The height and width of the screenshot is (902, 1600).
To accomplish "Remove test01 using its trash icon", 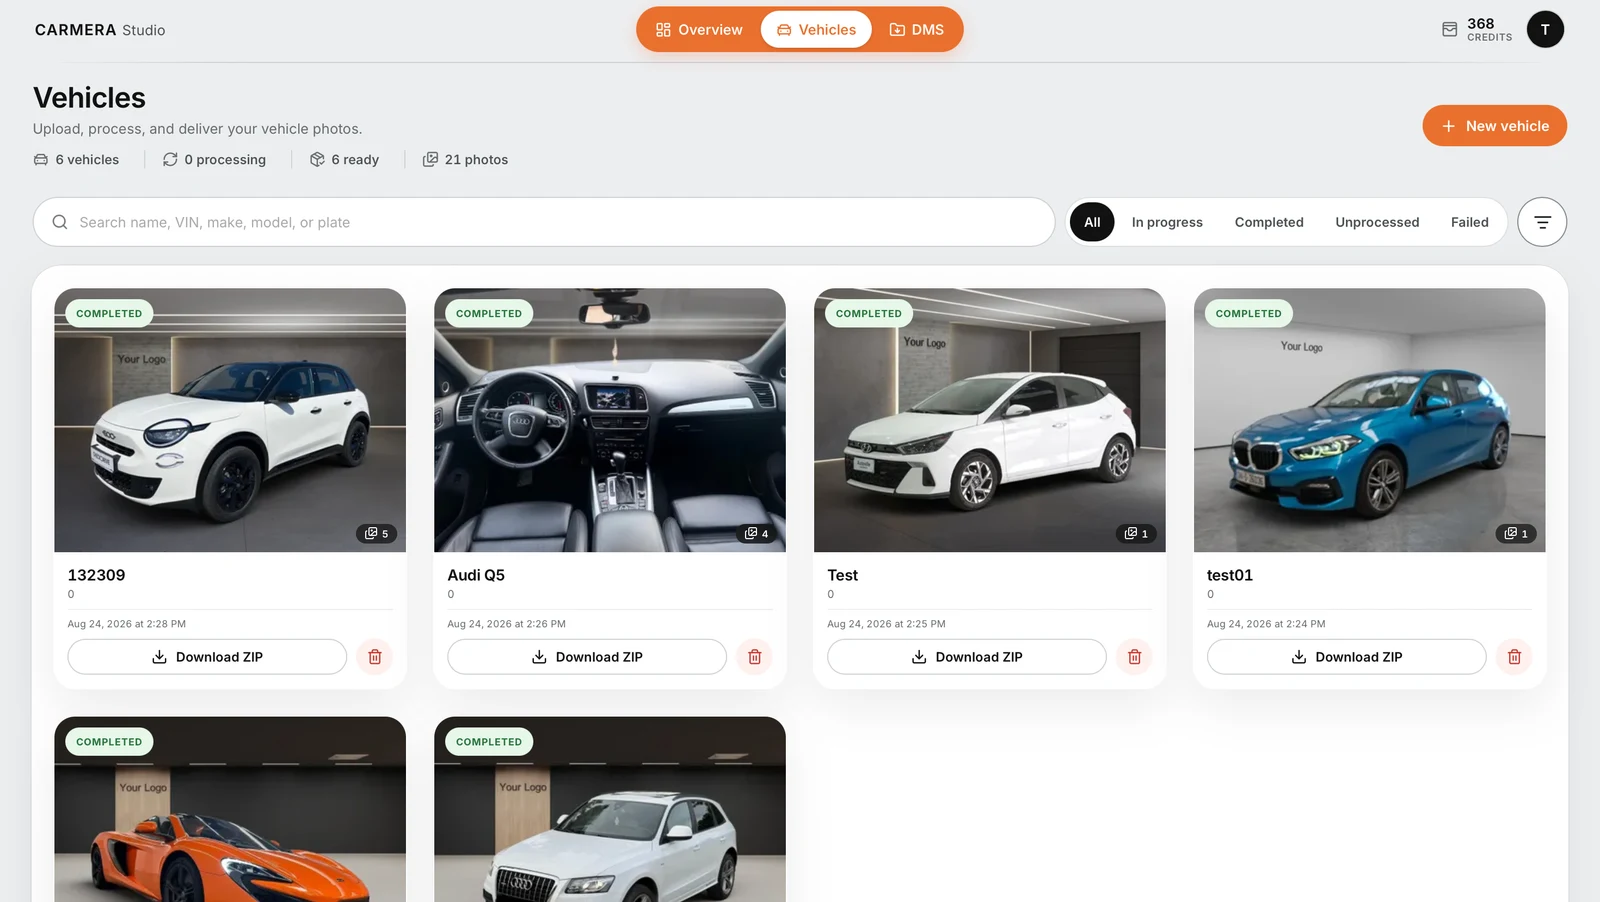I will click(1514, 657).
